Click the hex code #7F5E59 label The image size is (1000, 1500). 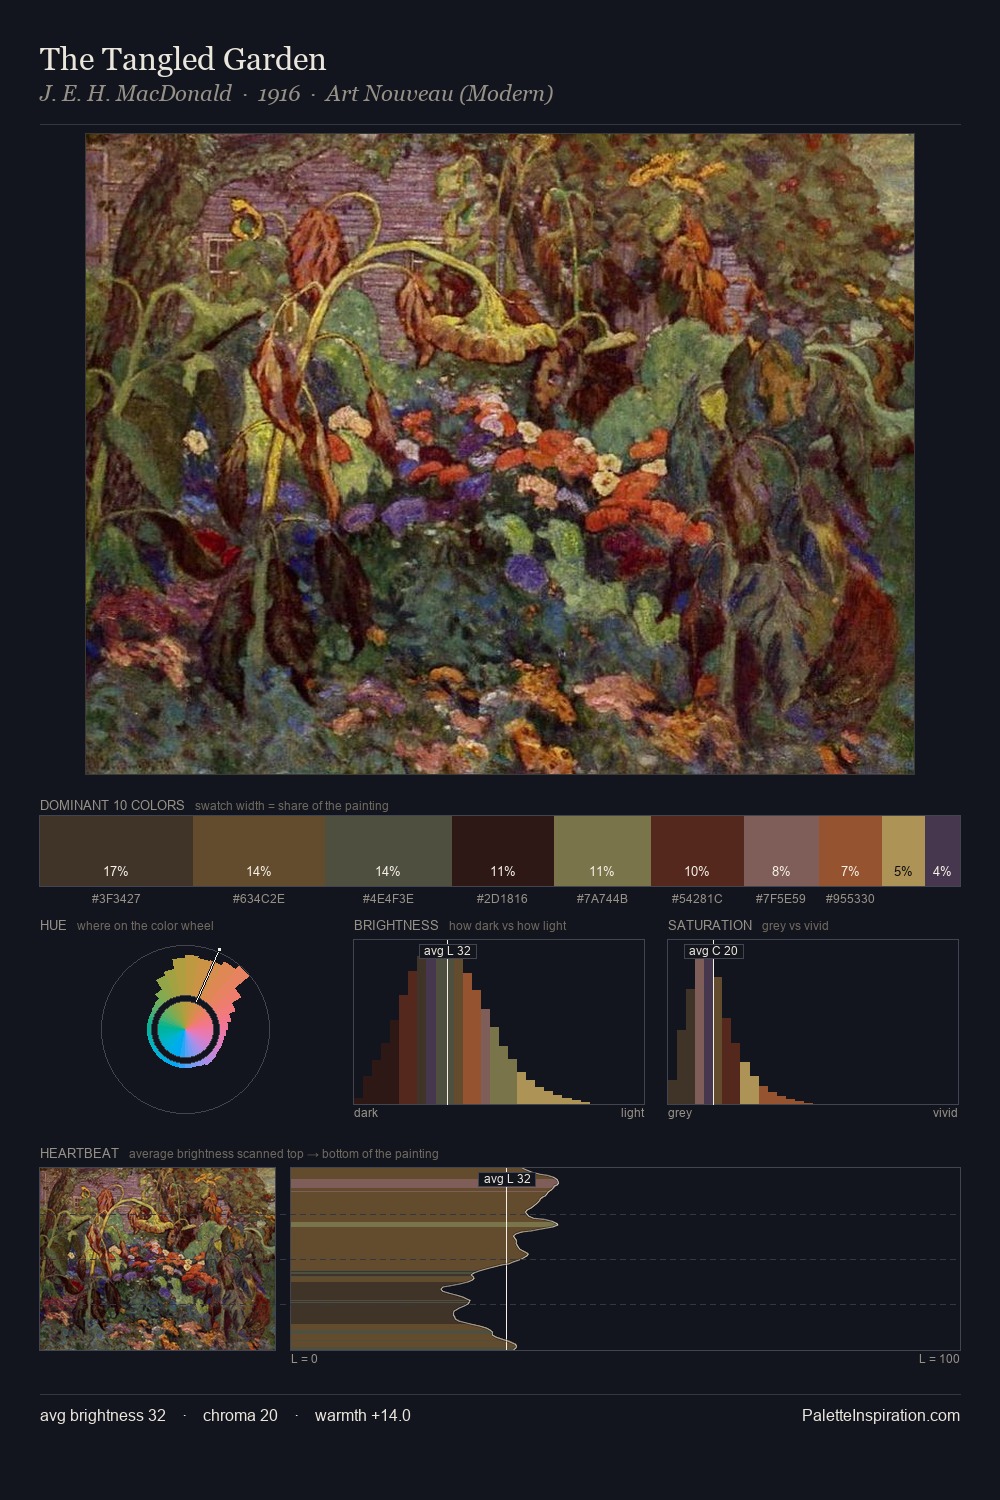[x=781, y=898]
